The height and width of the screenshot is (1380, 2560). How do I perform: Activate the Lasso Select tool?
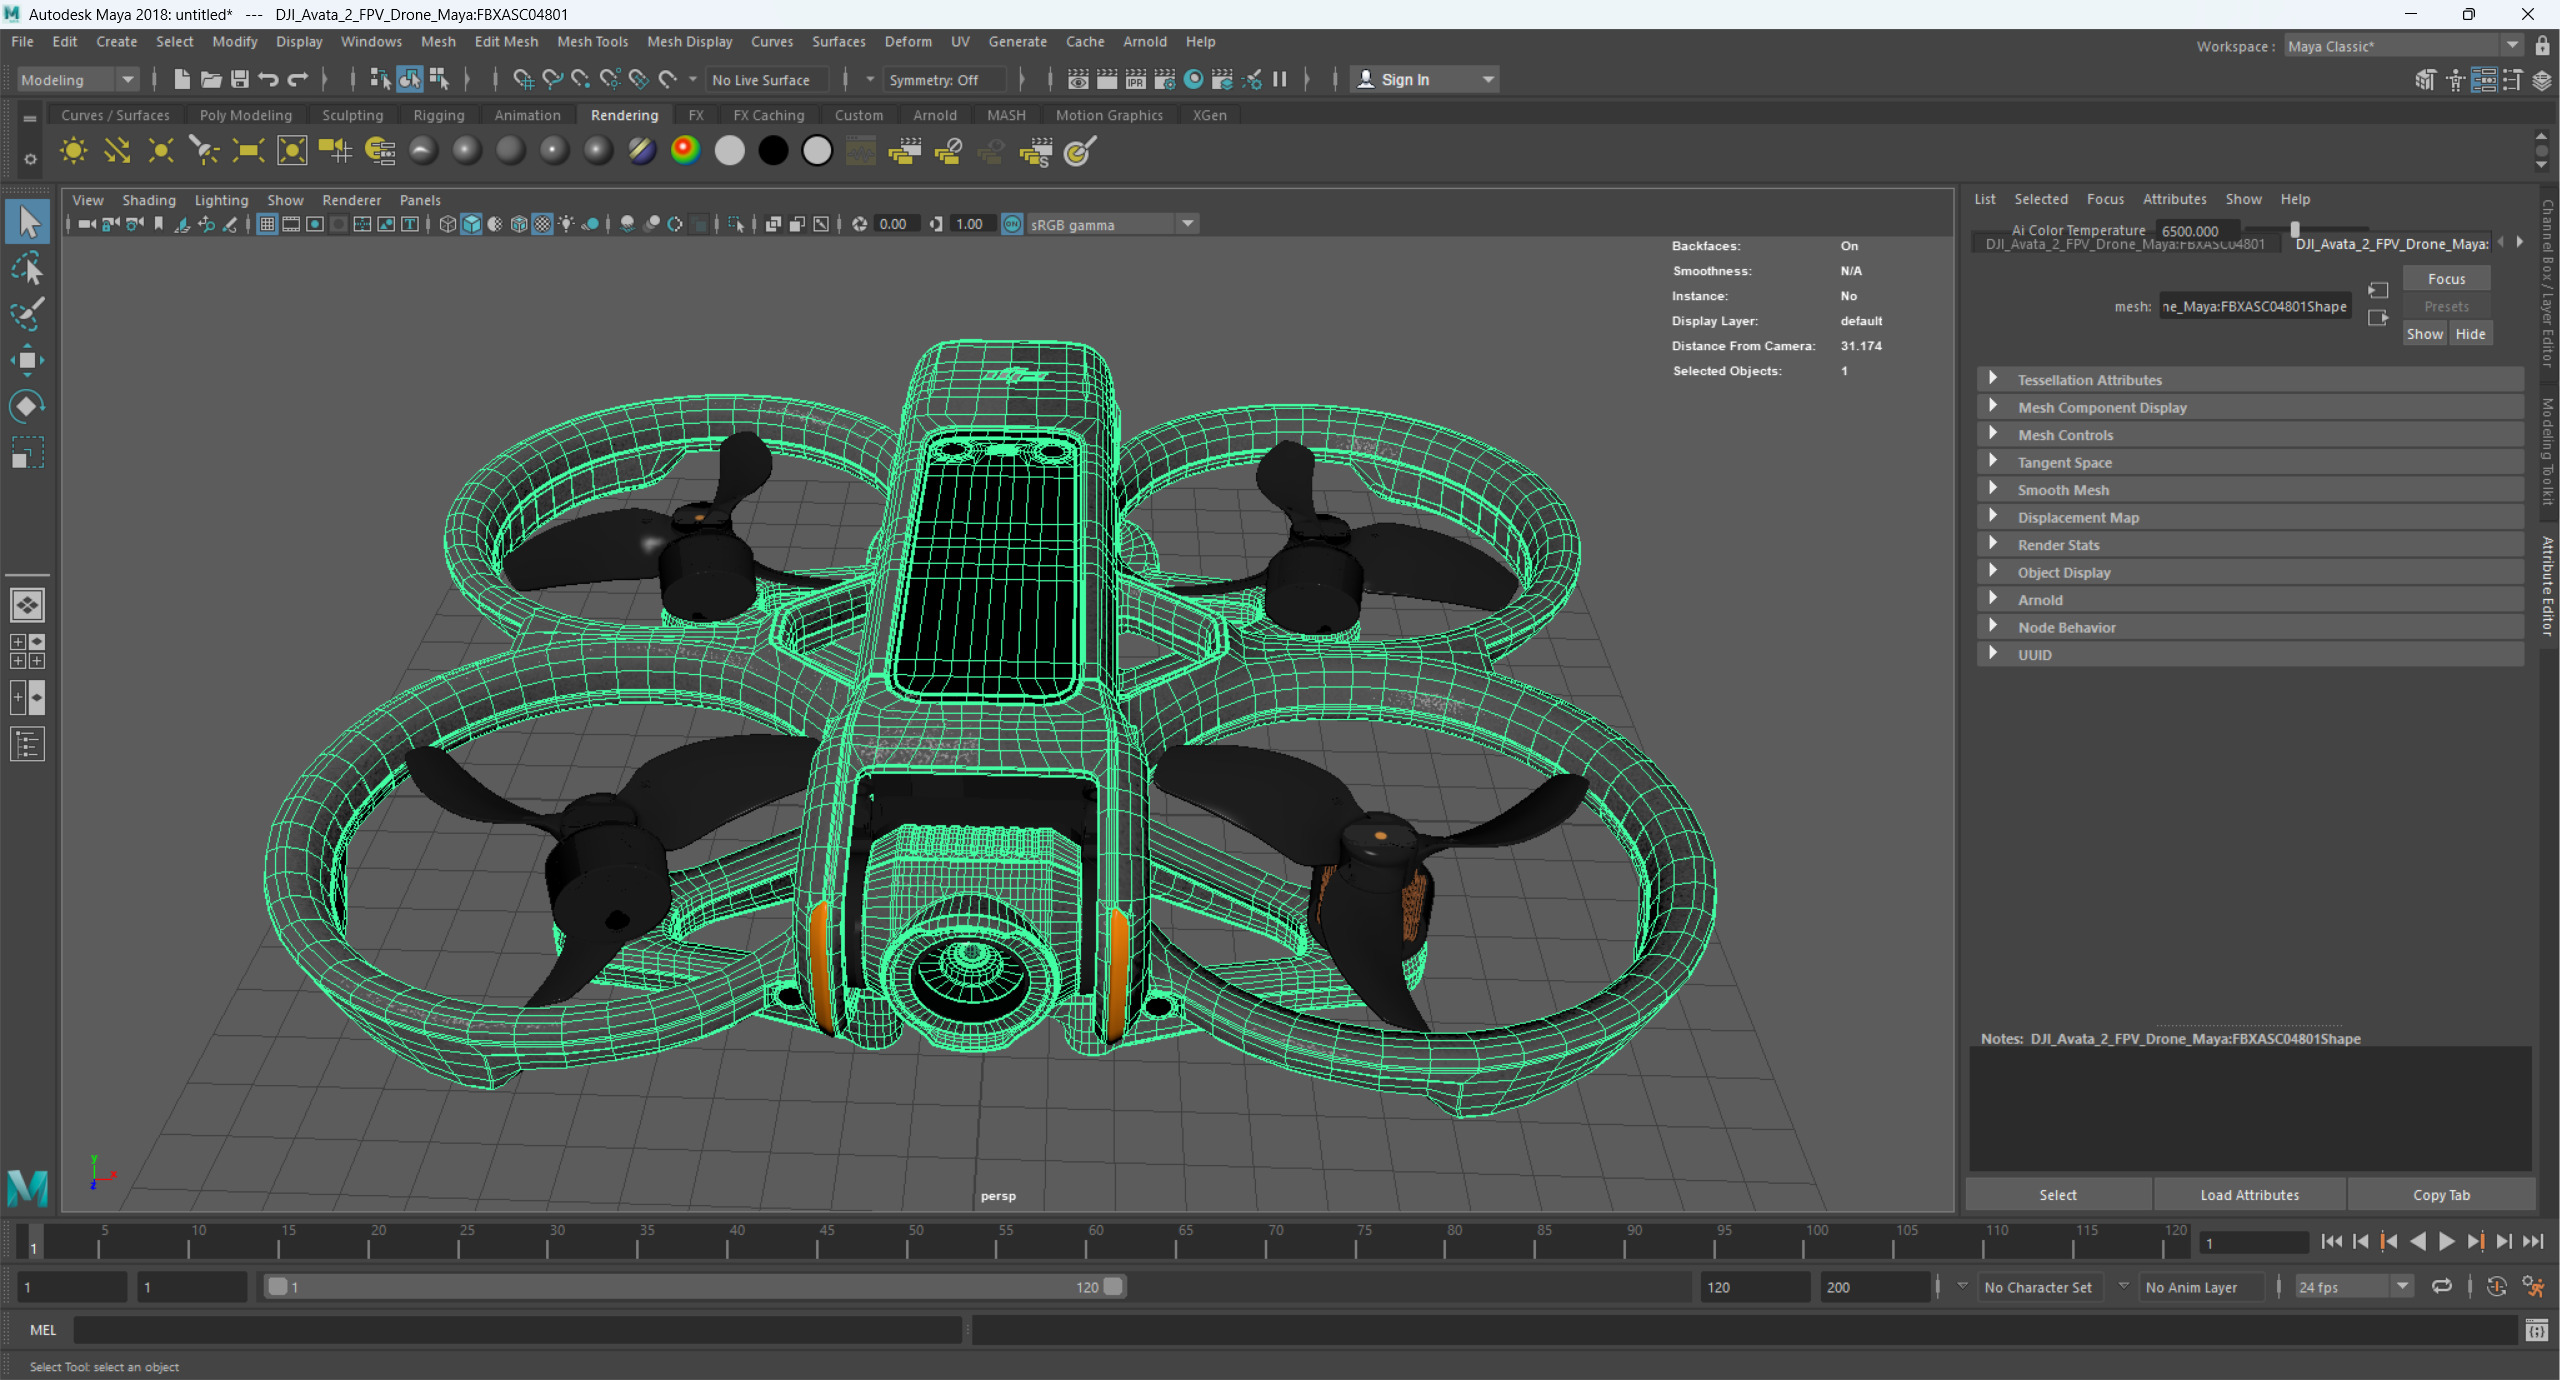[x=28, y=268]
